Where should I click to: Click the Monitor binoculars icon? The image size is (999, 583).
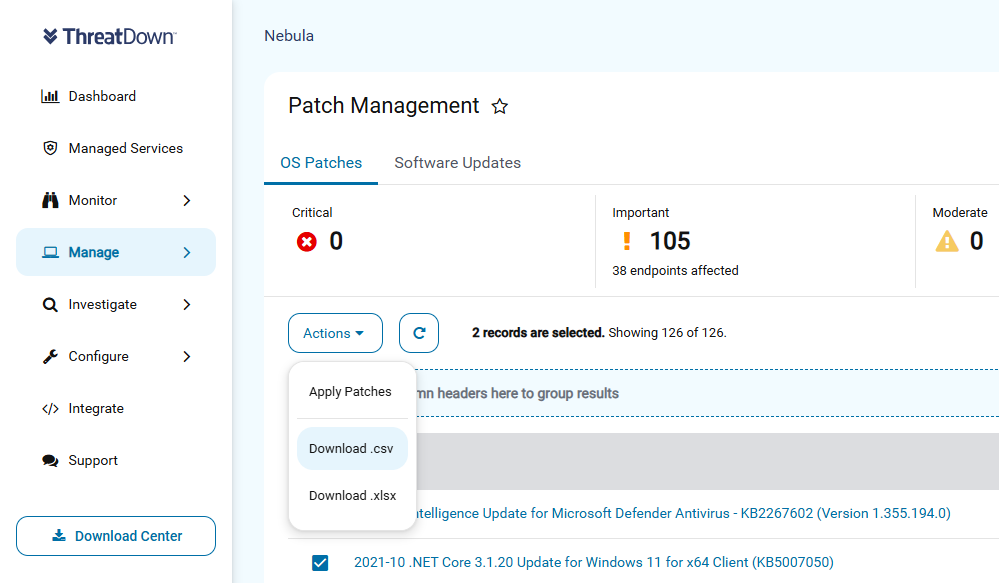pyautogui.click(x=50, y=200)
